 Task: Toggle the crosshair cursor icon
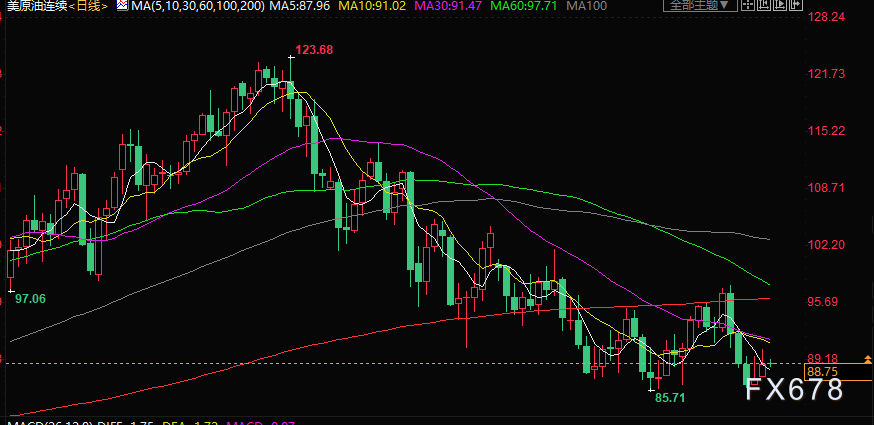(x=748, y=4)
